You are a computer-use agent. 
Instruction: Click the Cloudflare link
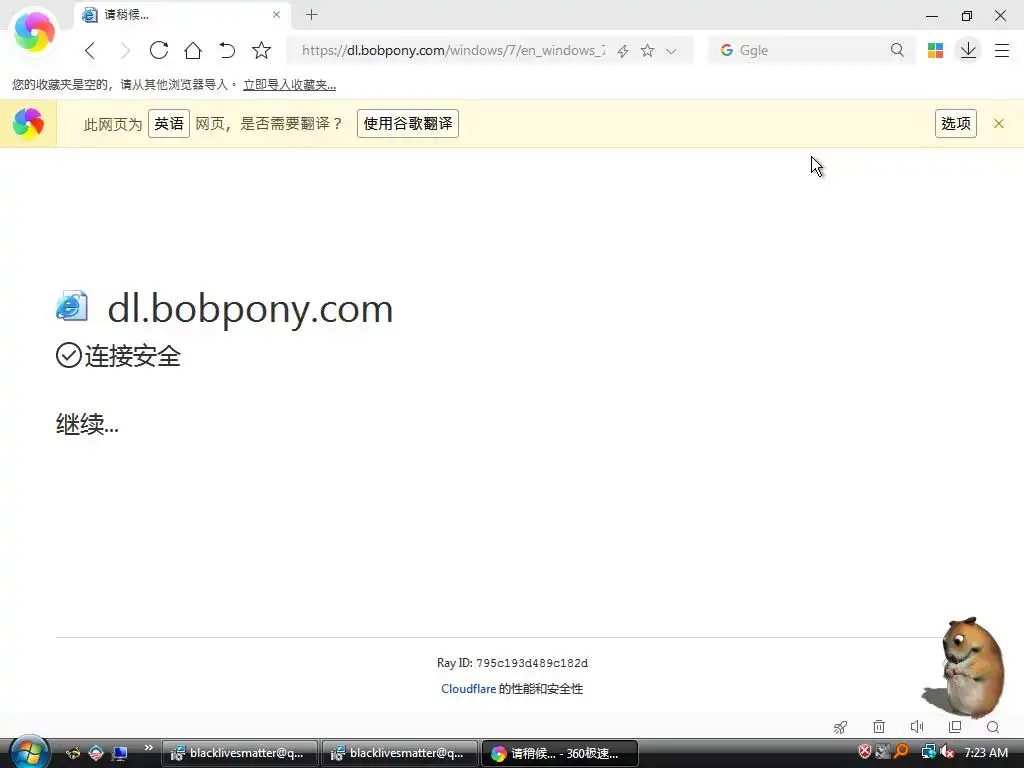[468, 688]
